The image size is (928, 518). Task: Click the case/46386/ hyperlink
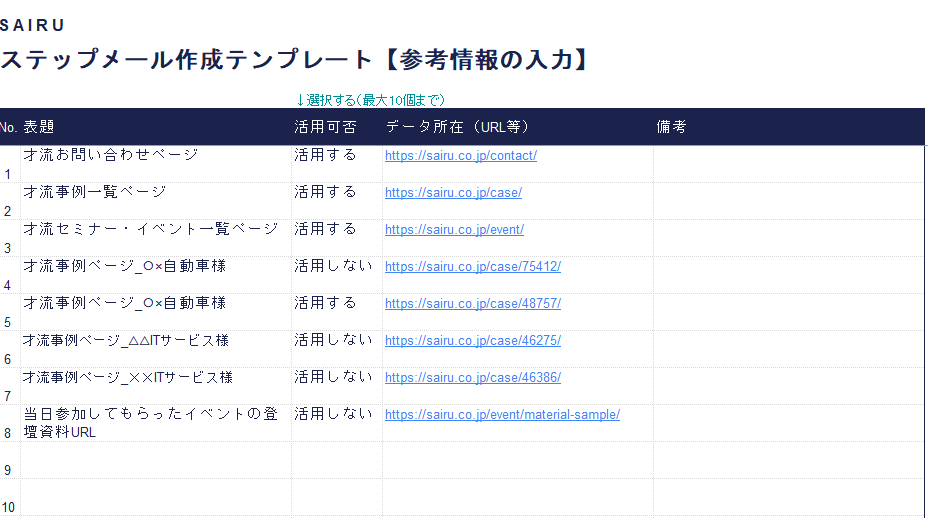472,378
